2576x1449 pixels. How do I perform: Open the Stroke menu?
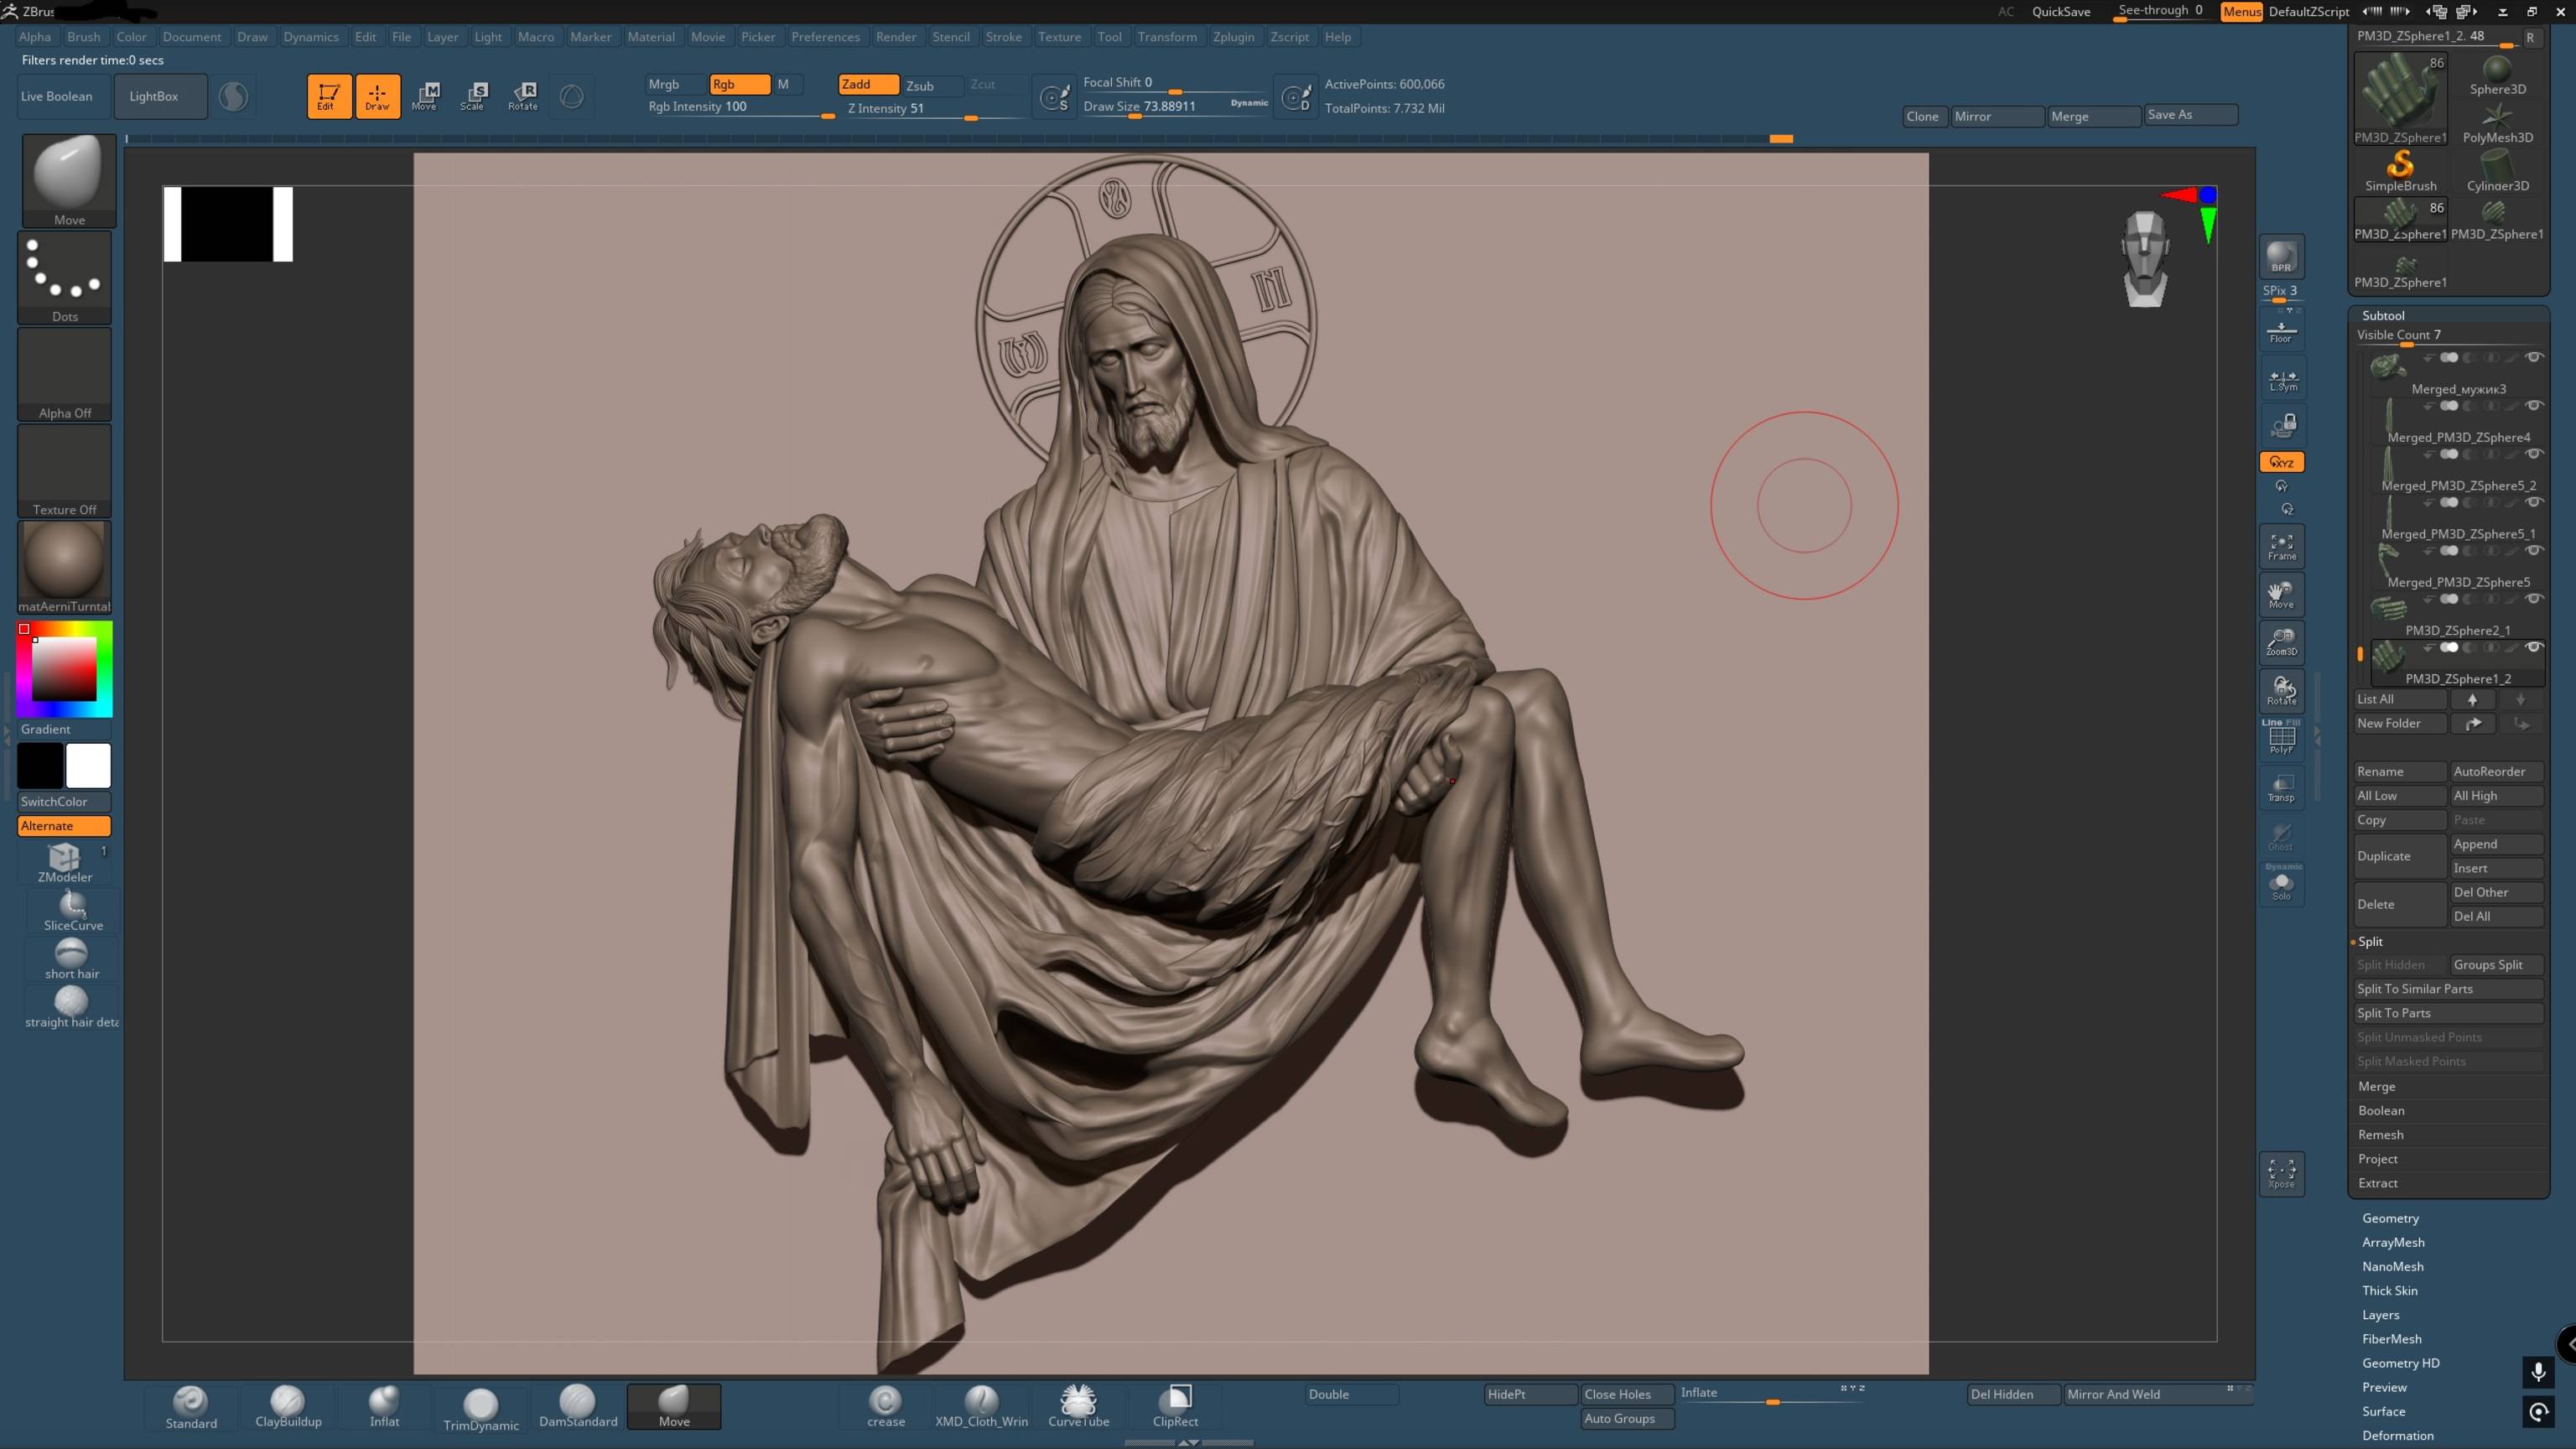coord(1003,37)
